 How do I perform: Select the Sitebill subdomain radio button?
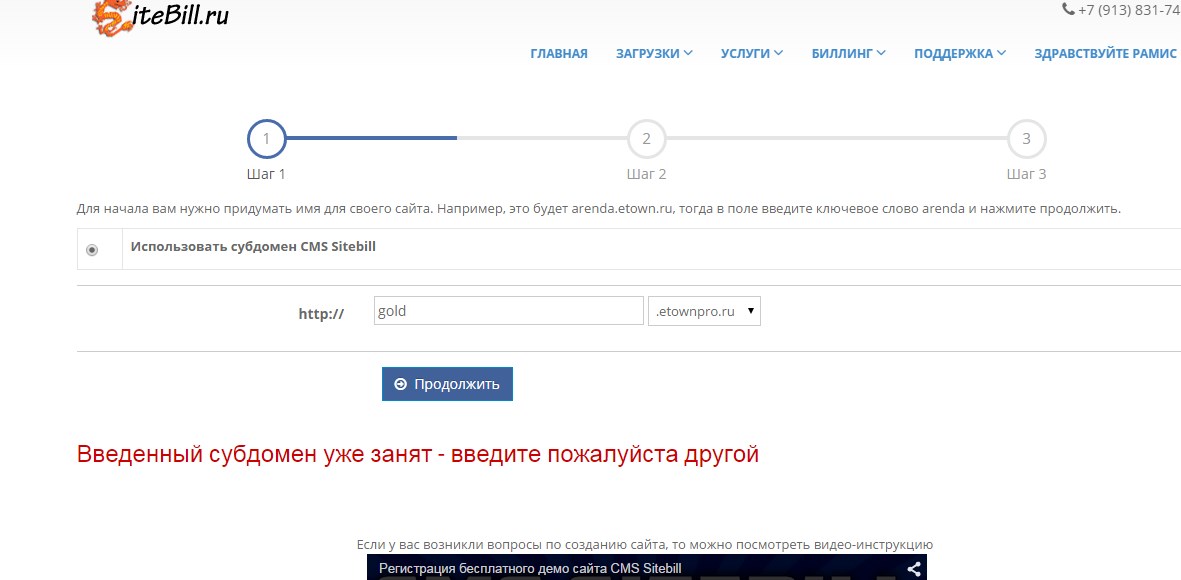click(92, 250)
